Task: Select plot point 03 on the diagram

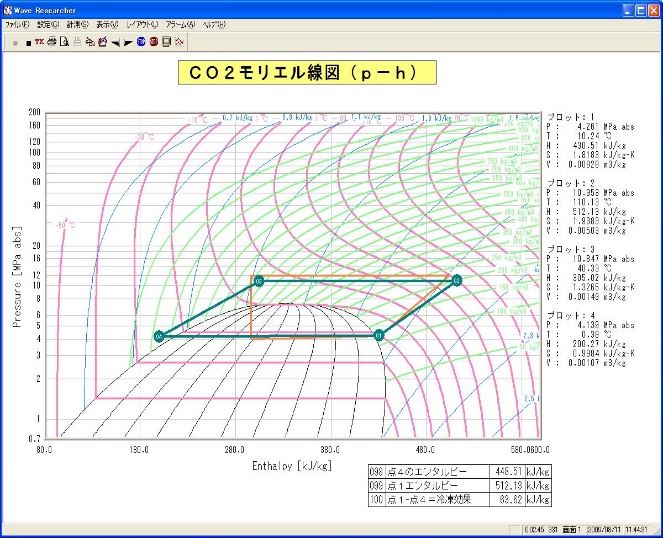Action: [259, 281]
